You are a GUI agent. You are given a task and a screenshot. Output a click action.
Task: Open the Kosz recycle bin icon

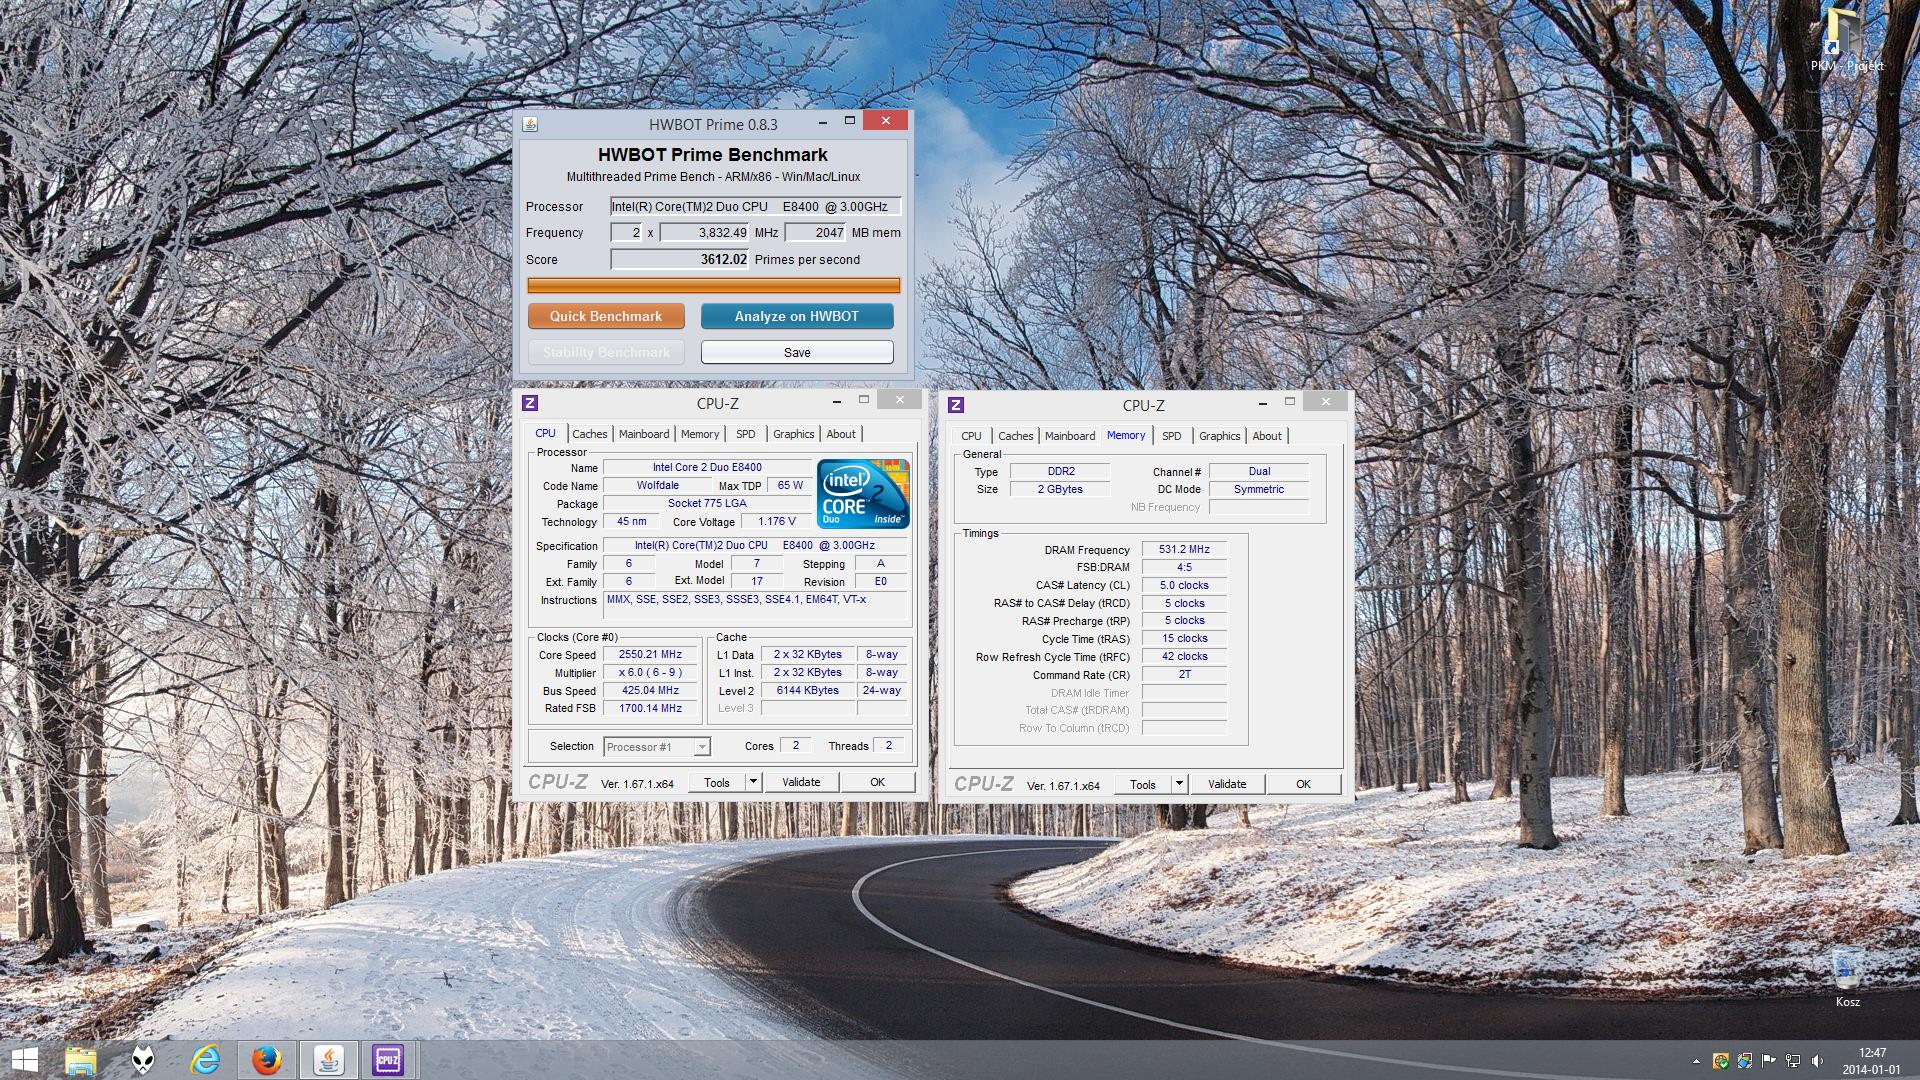pyautogui.click(x=1847, y=977)
